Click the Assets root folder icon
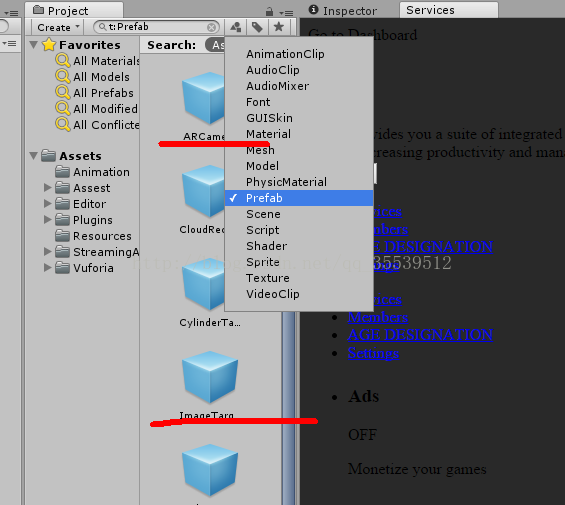The image size is (565, 505). [x=48, y=156]
